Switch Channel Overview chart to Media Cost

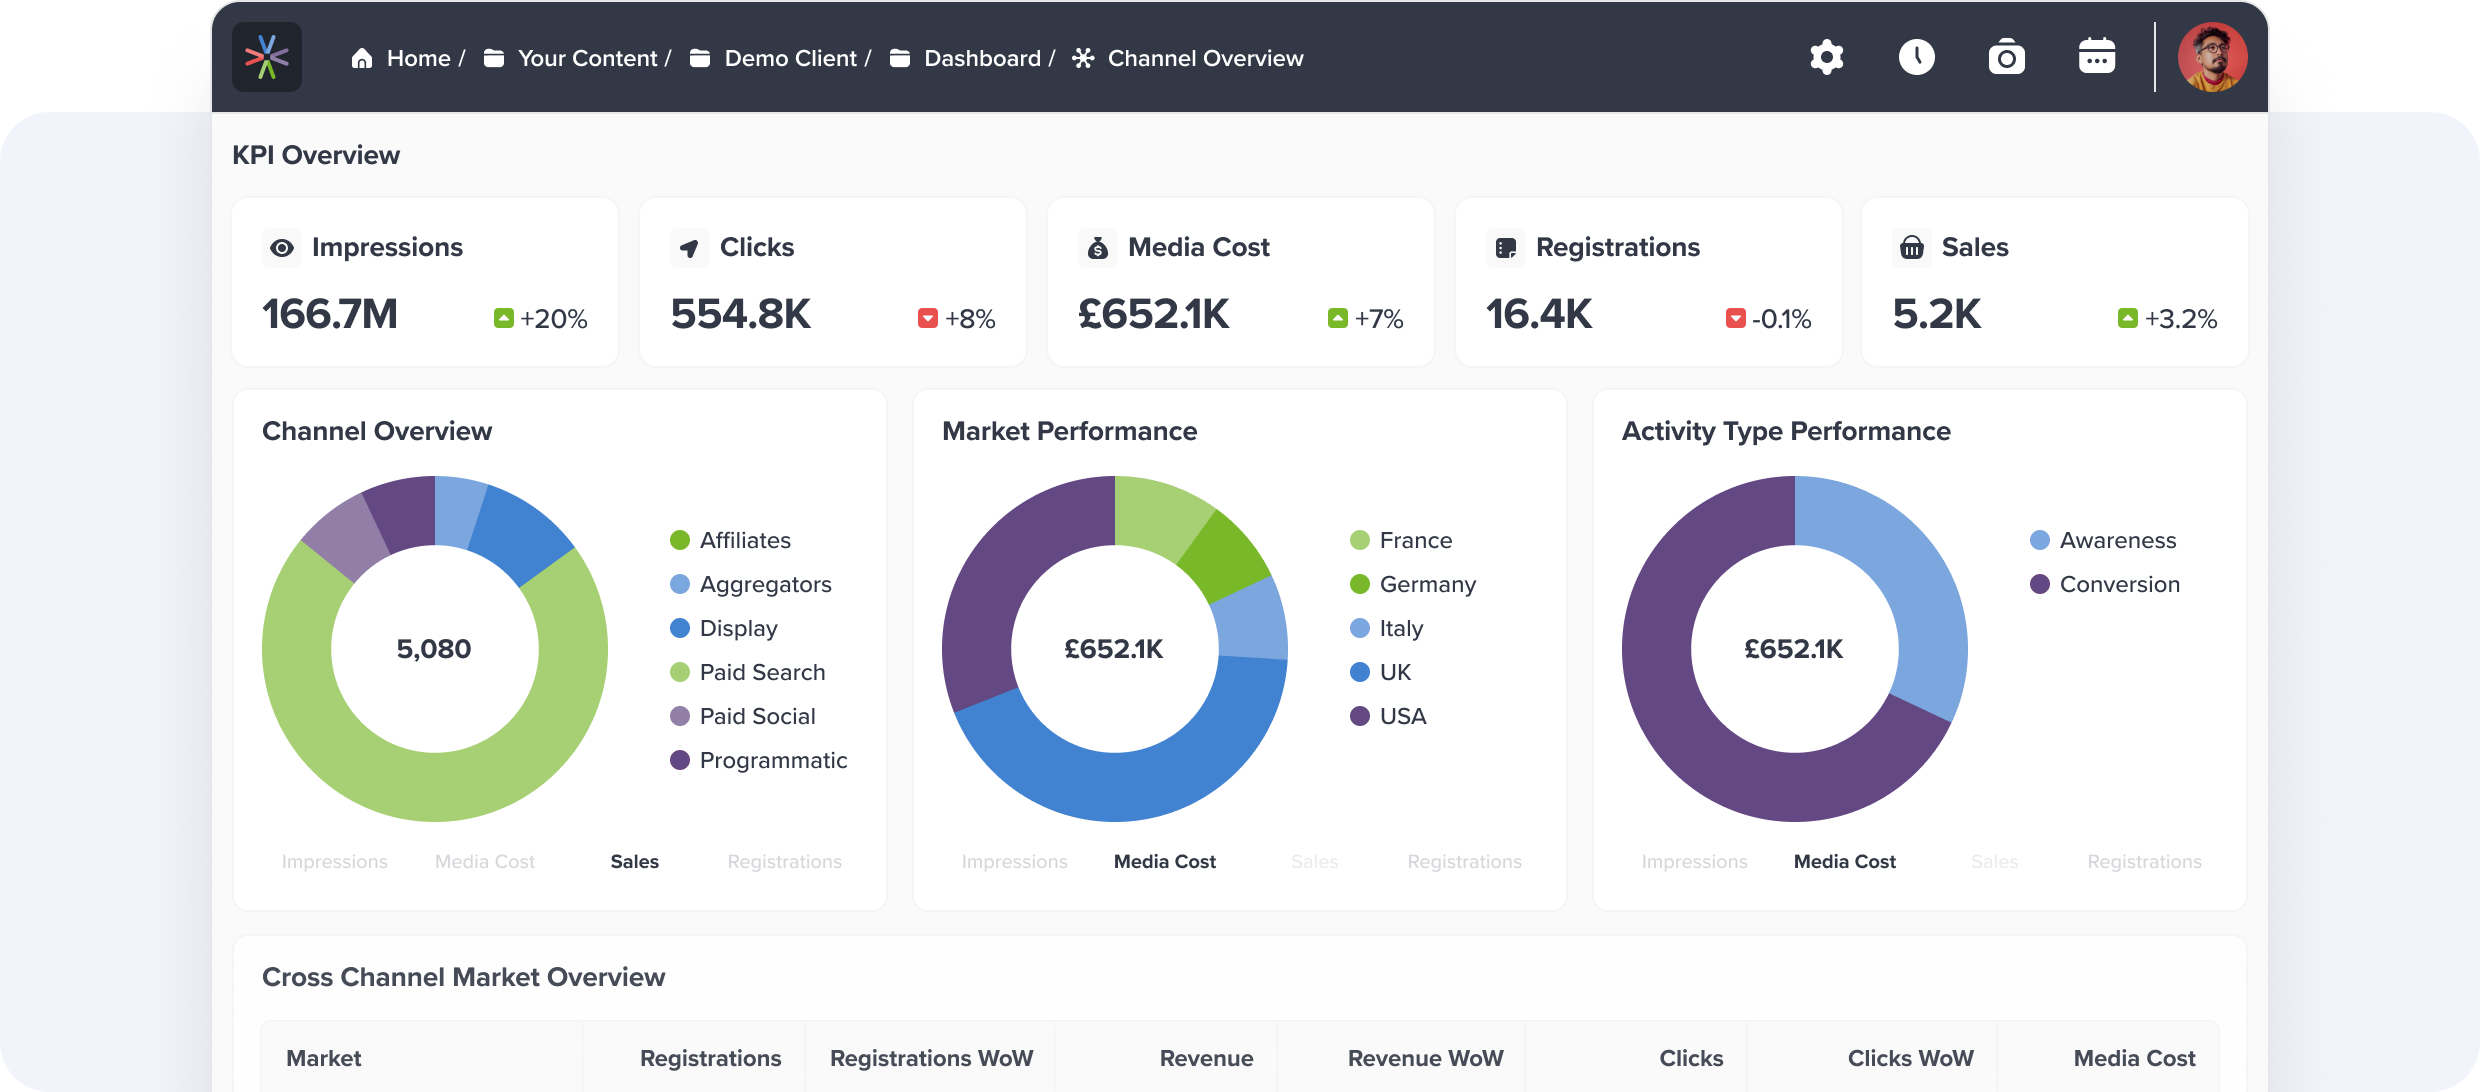pyautogui.click(x=484, y=861)
